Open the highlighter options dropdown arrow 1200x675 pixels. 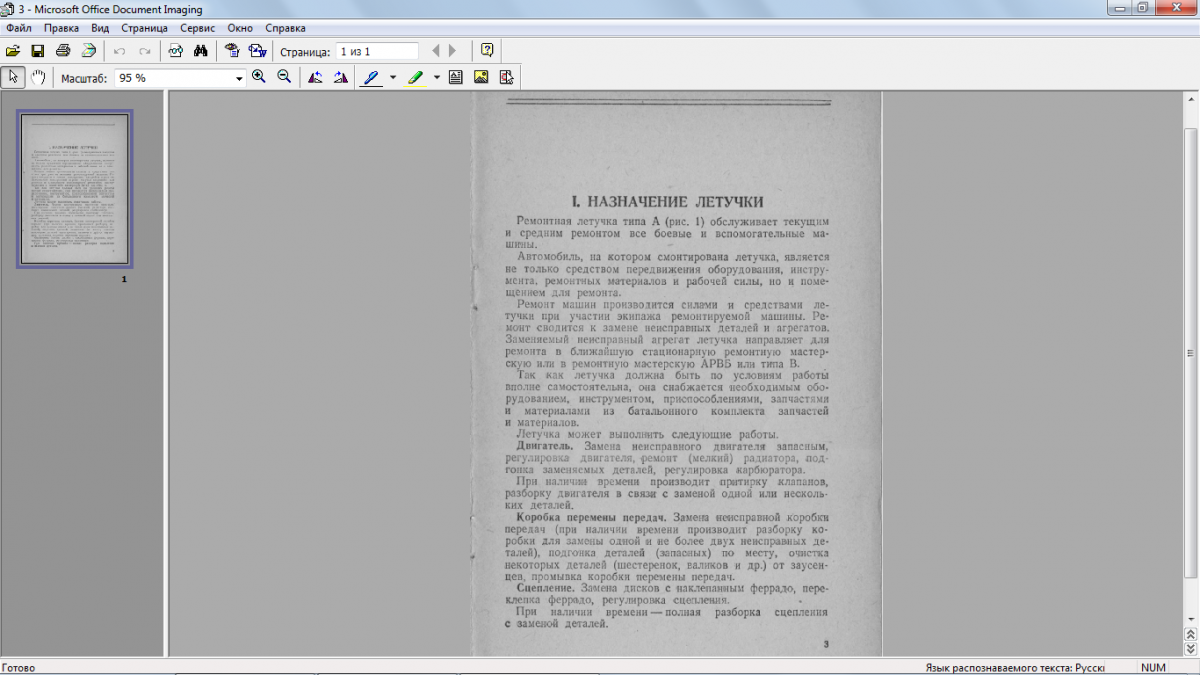click(x=437, y=77)
